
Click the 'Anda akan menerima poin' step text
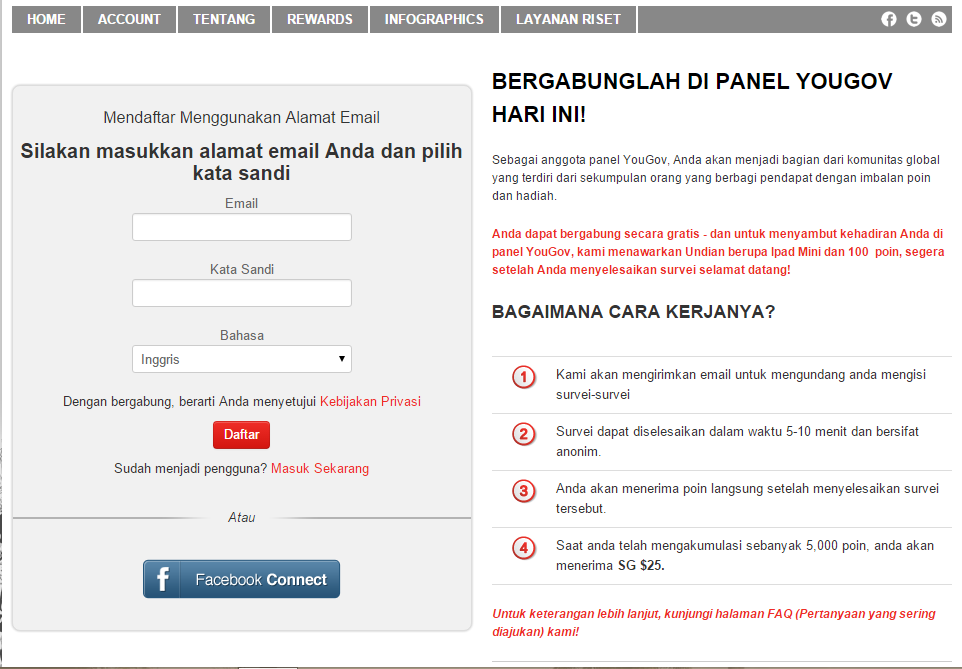[x=747, y=498]
